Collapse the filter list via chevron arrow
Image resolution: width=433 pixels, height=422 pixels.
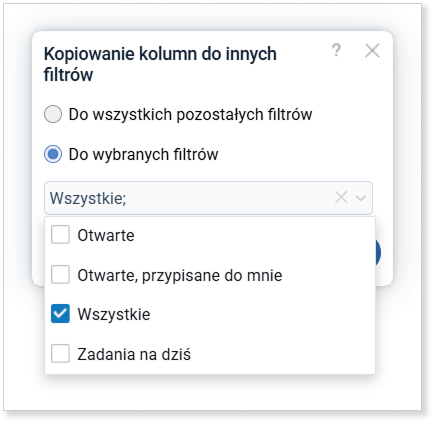(x=361, y=198)
